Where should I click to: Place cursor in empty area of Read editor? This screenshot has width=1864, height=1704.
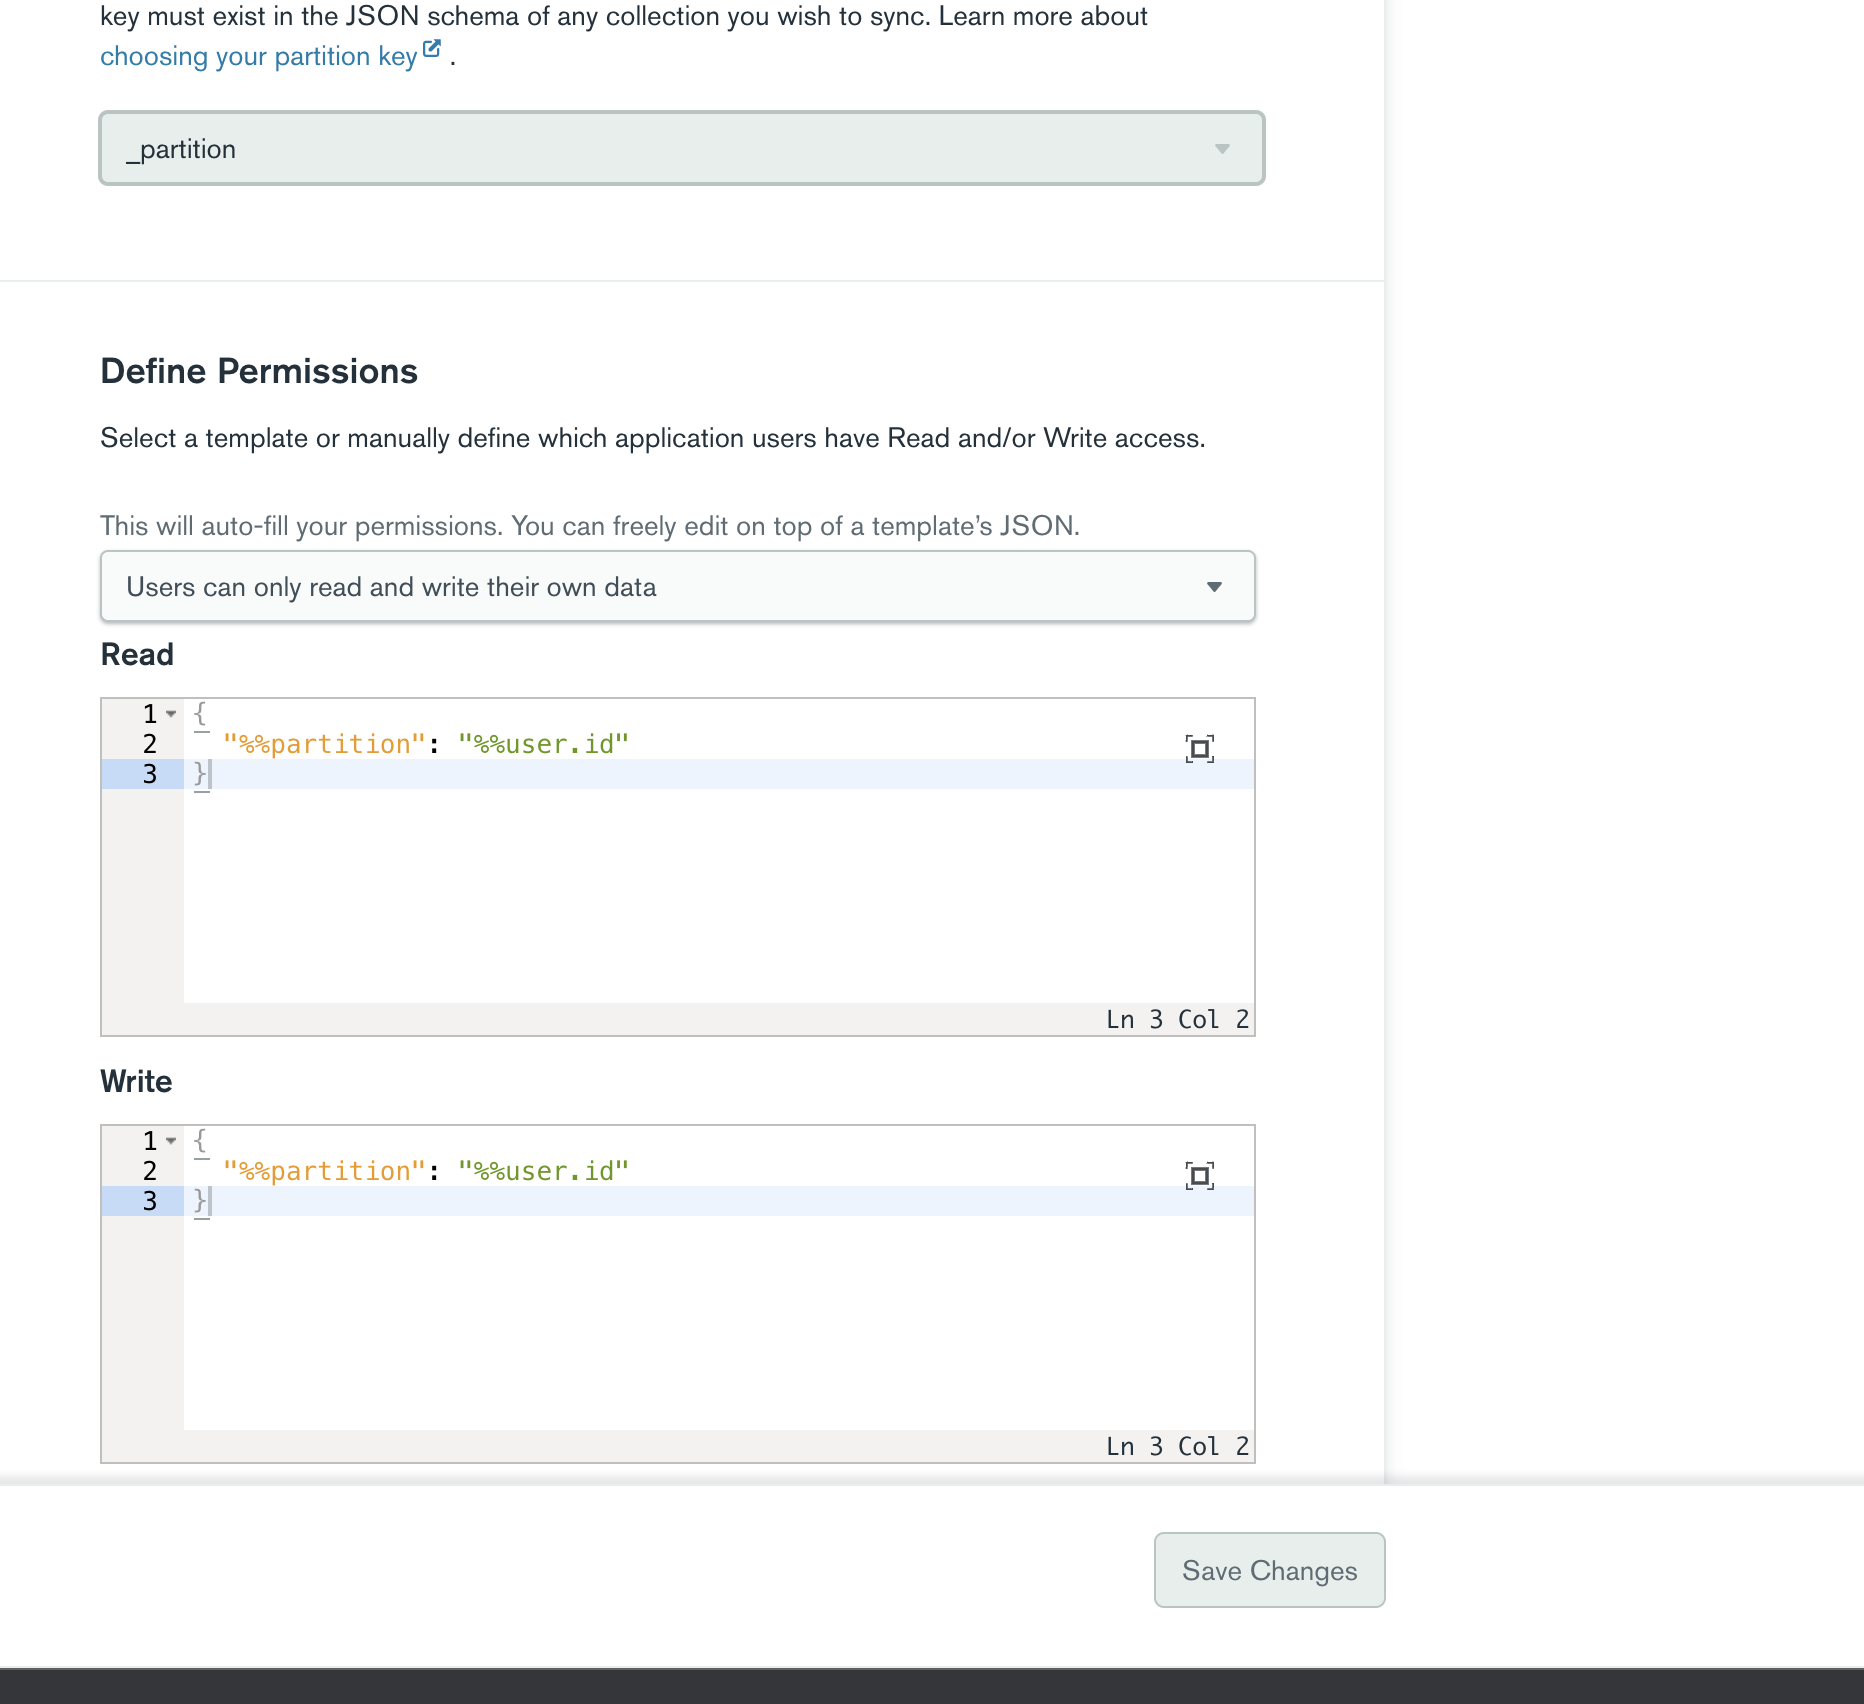[x=718, y=895]
